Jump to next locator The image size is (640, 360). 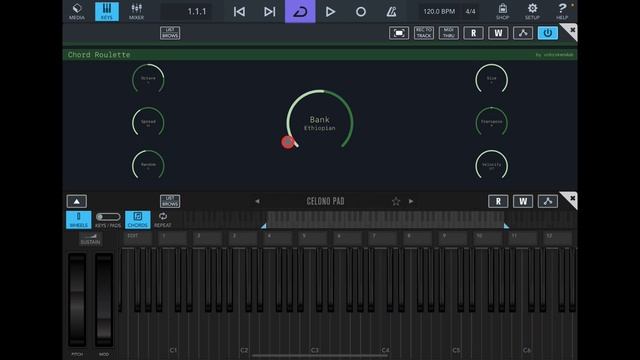[x=269, y=11]
